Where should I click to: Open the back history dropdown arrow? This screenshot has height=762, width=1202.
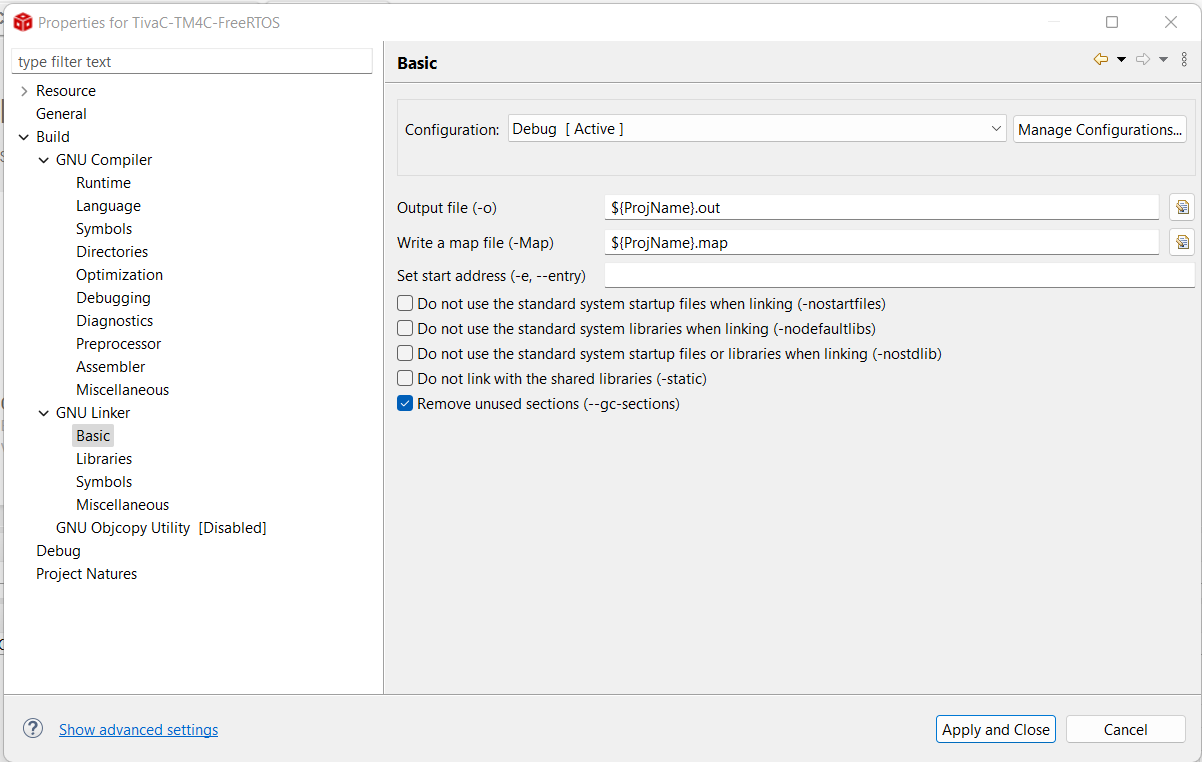(1121, 60)
